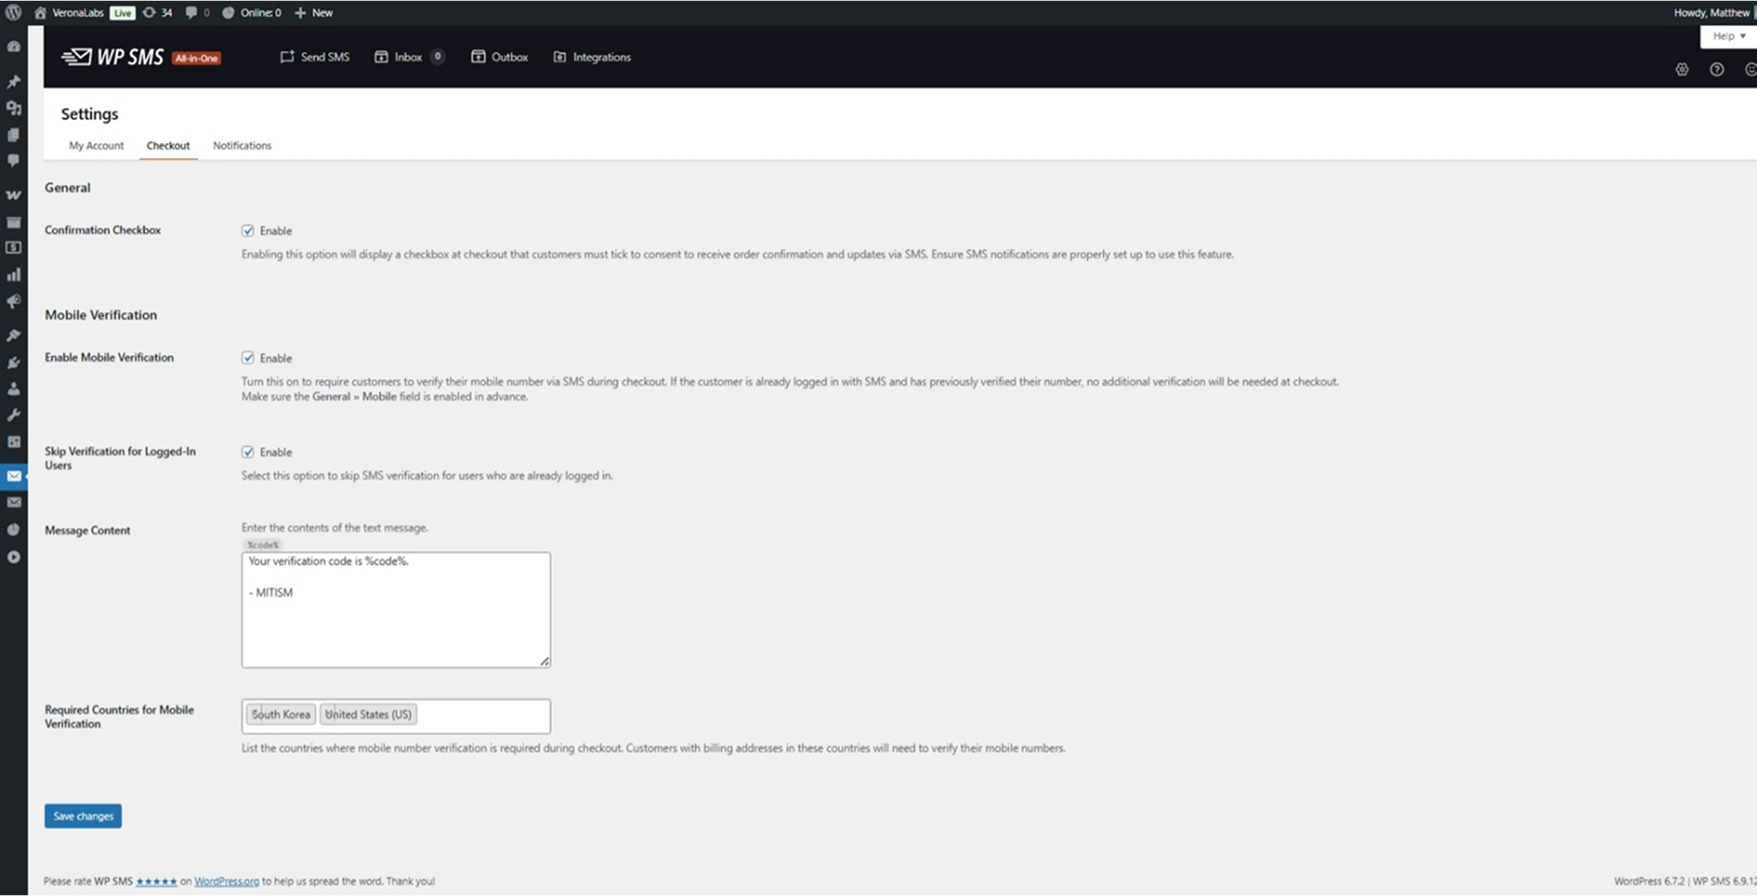Click the circular play sidebar icon

point(14,557)
